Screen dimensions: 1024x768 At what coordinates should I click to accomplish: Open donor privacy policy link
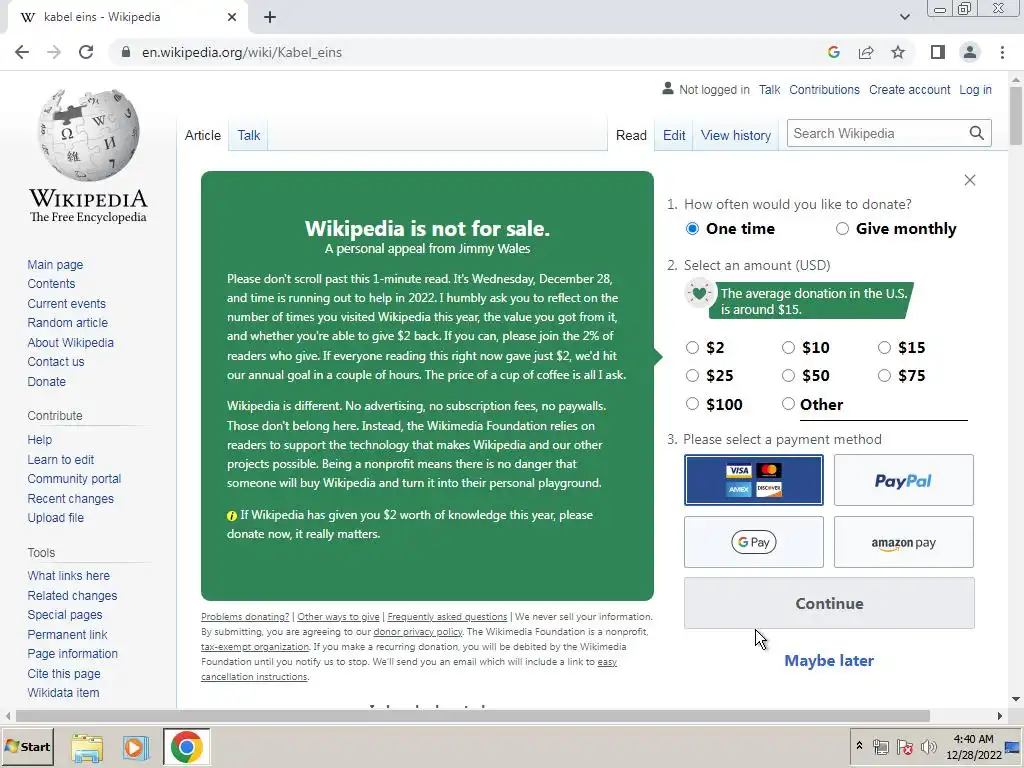tap(418, 632)
